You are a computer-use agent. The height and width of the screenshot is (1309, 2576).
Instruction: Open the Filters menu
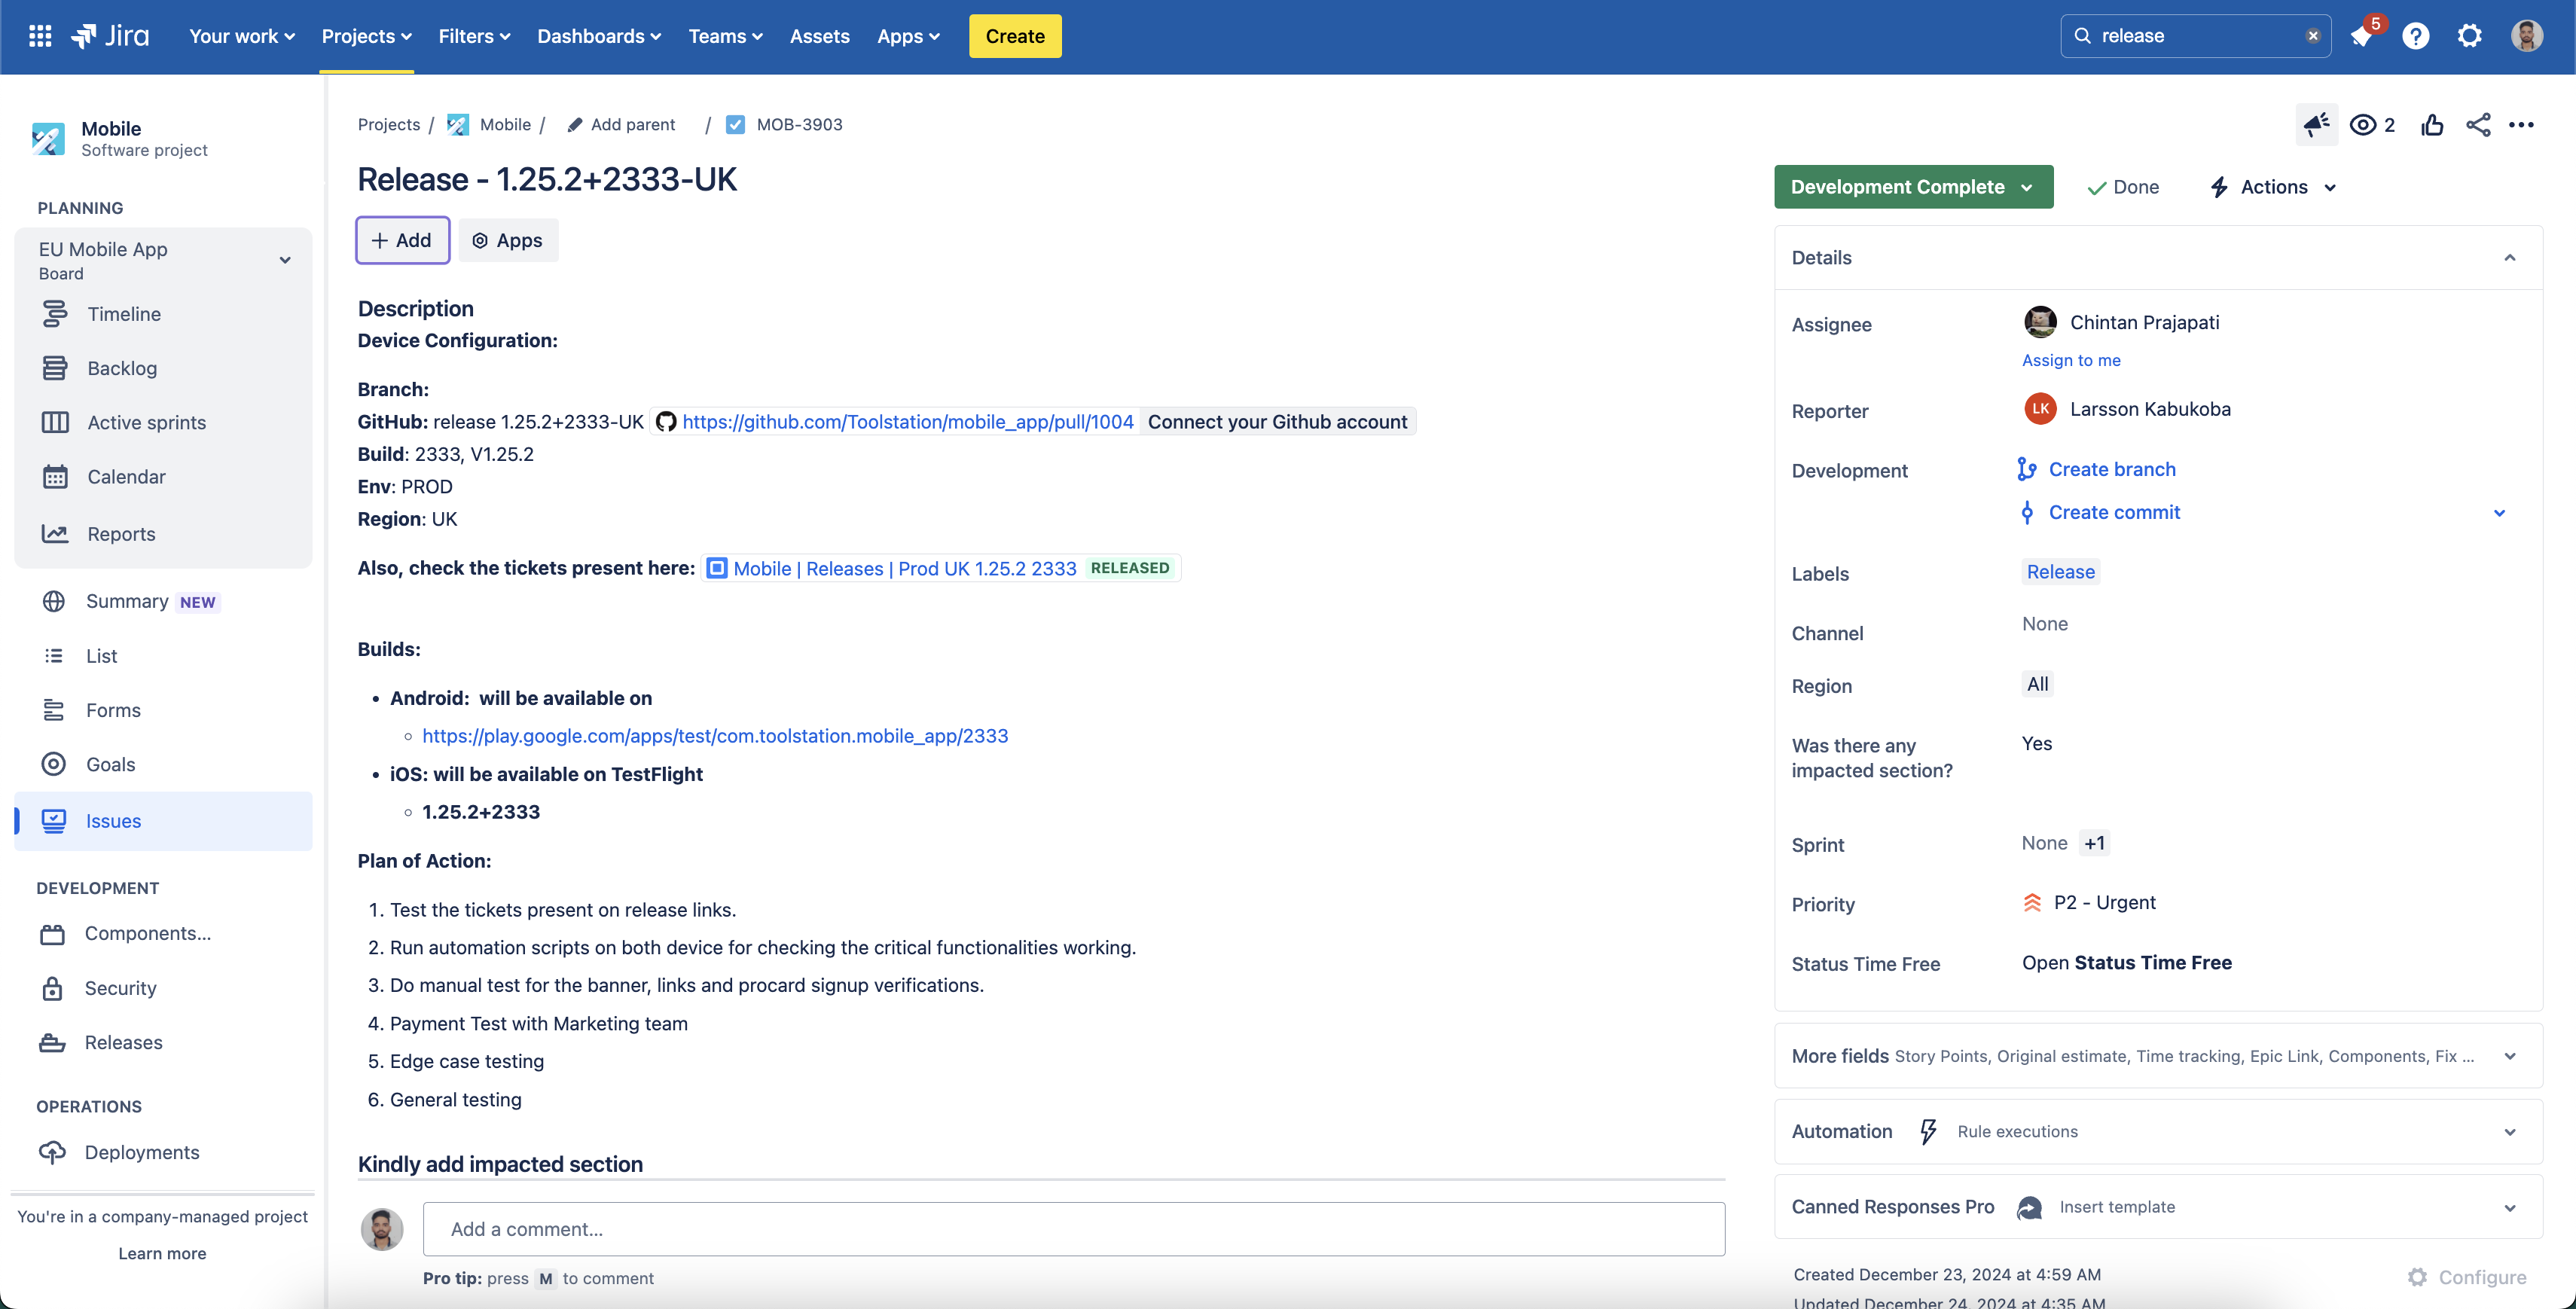click(x=474, y=36)
